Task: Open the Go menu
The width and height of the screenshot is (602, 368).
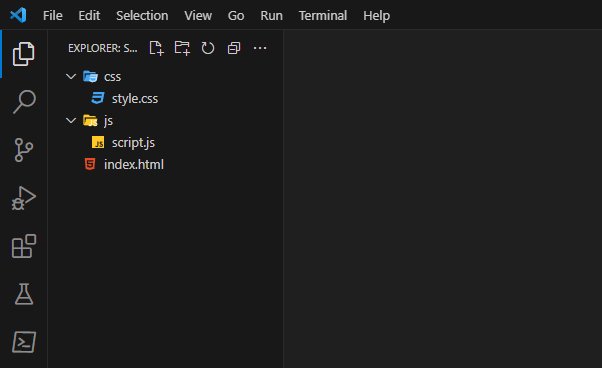Action: (x=236, y=15)
